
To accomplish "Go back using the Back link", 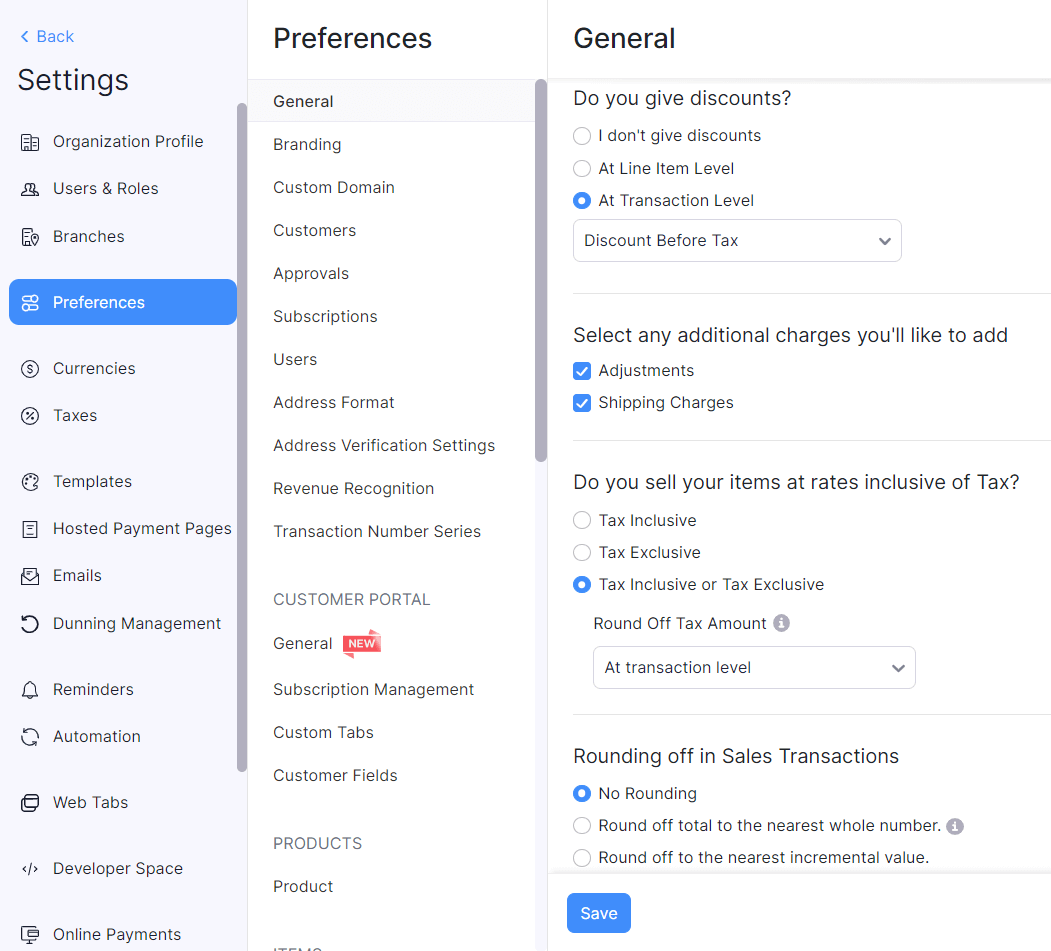I will (46, 37).
